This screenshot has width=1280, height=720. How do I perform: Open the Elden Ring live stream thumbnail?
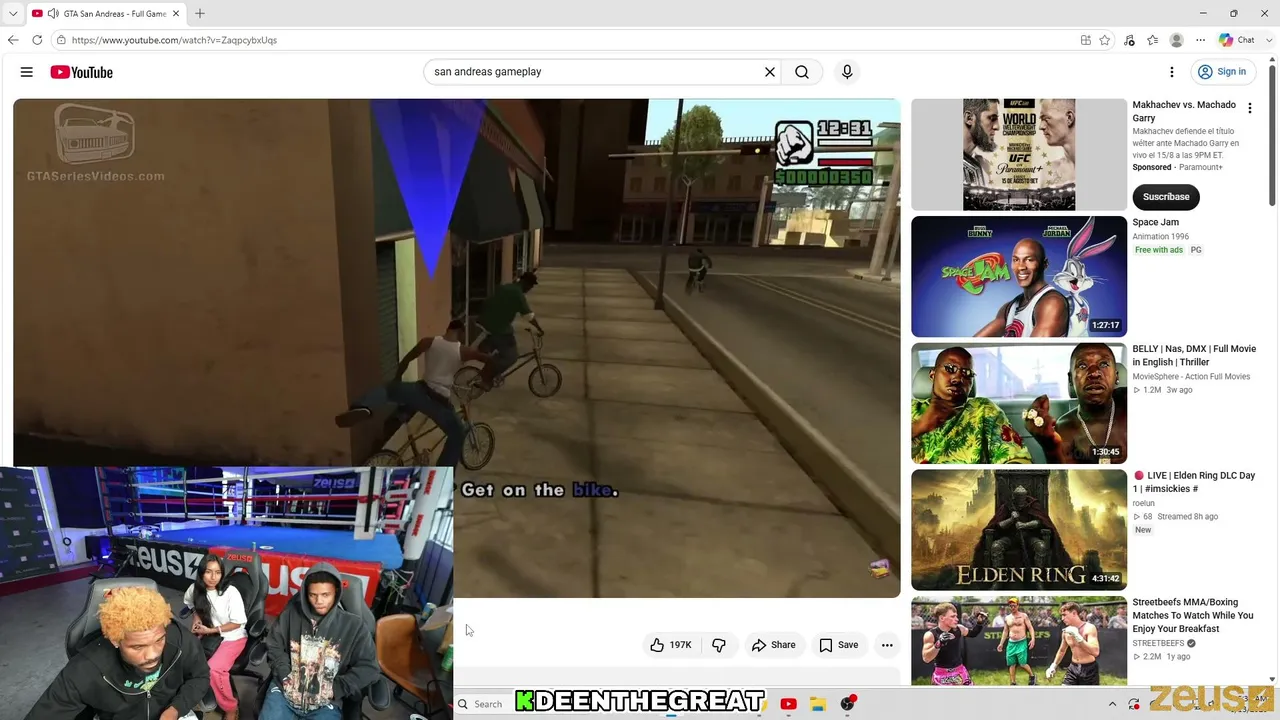[1019, 530]
